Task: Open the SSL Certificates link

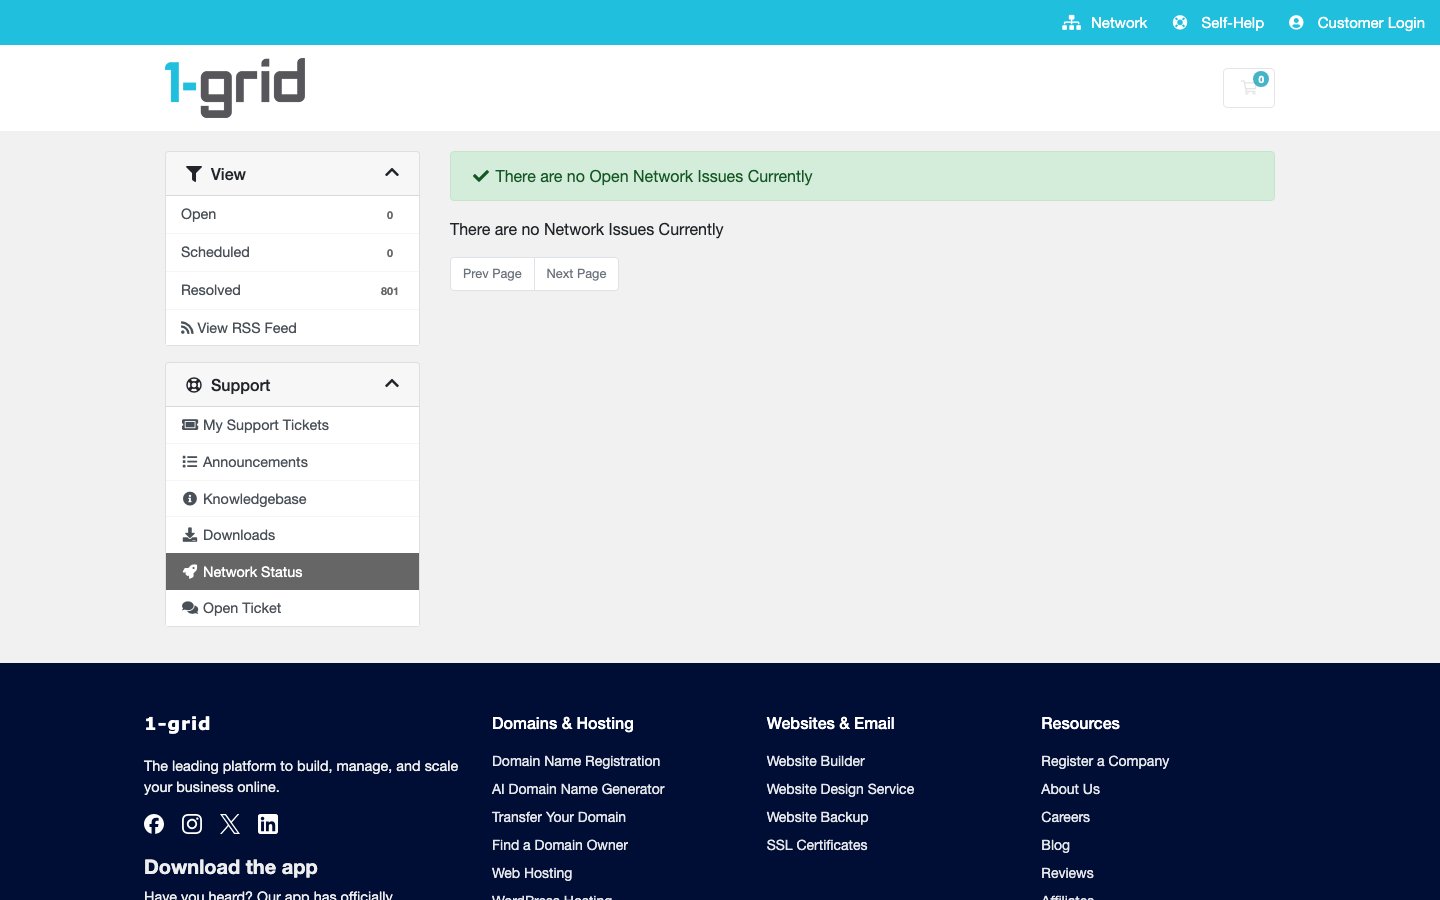Action: pos(817,845)
